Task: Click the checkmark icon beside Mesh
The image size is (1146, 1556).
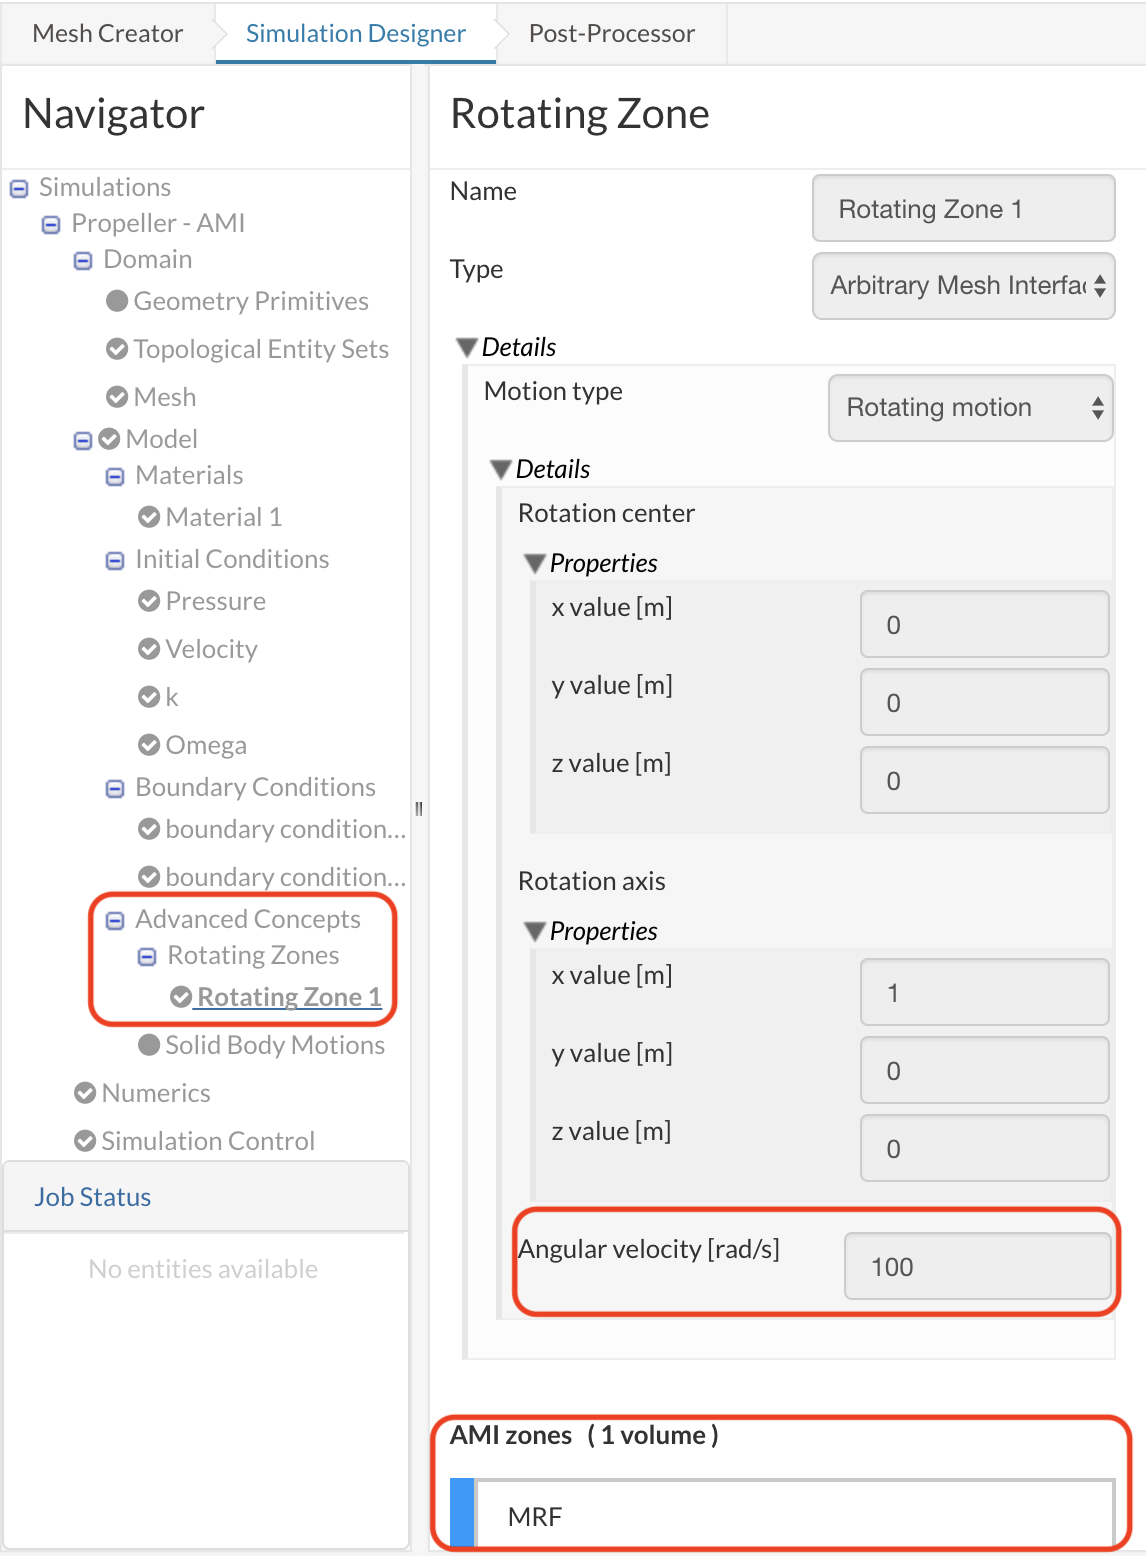Action: tap(117, 397)
